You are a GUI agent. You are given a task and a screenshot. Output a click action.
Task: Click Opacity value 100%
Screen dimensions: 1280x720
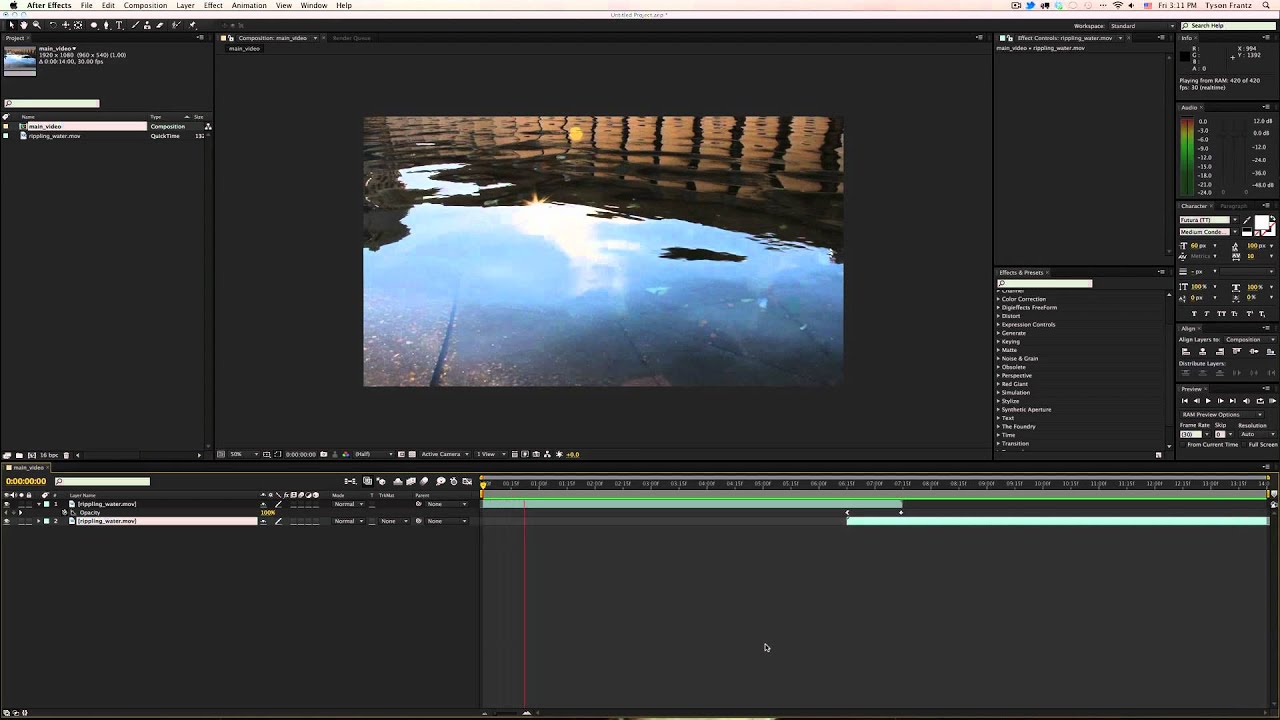pyautogui.click(x=268, y=513)
